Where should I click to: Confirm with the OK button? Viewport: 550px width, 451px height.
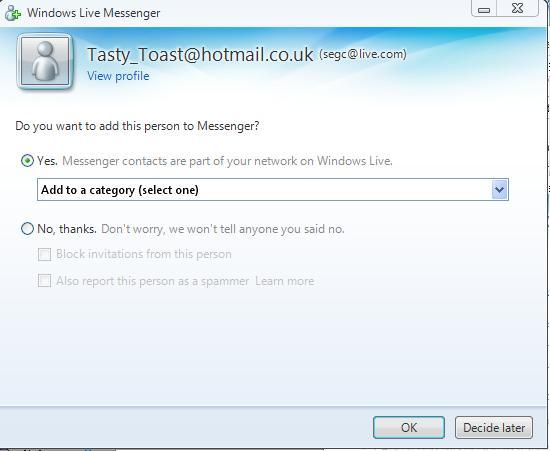[409, 428]
